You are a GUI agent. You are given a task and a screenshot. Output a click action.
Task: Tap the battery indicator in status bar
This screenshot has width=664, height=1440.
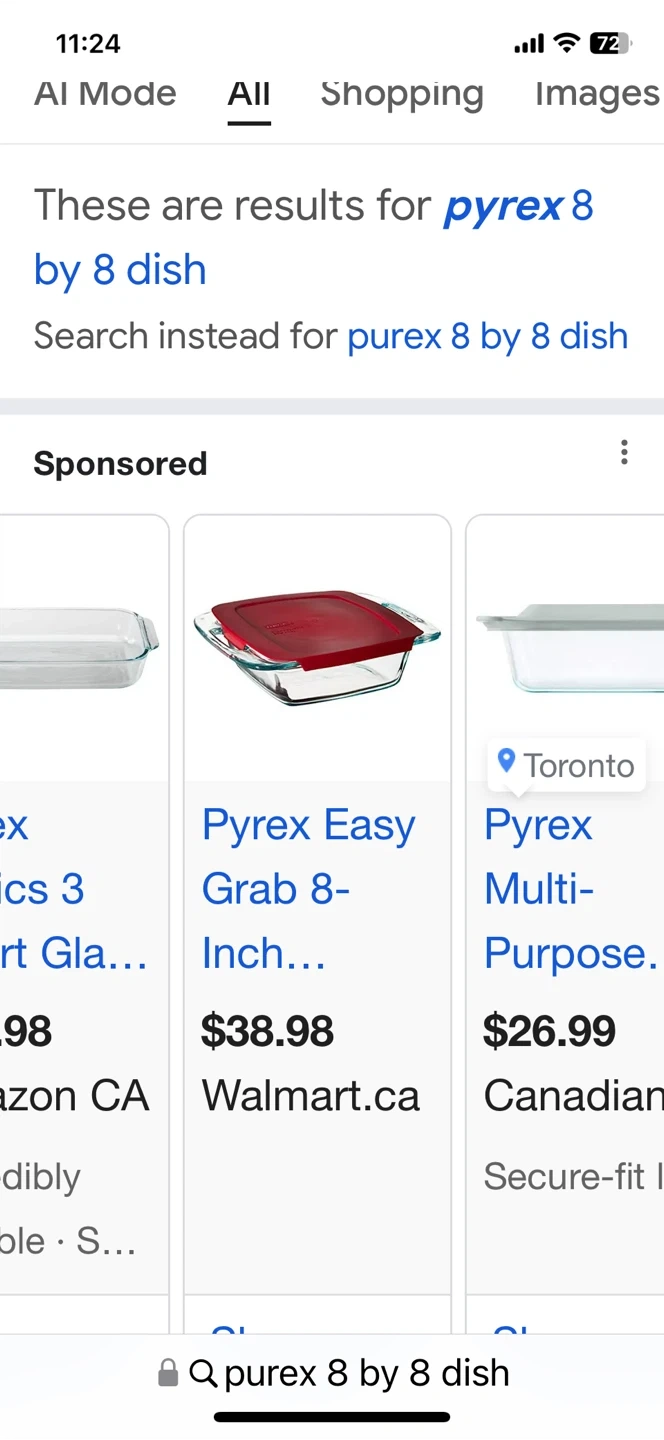point(609,43)
